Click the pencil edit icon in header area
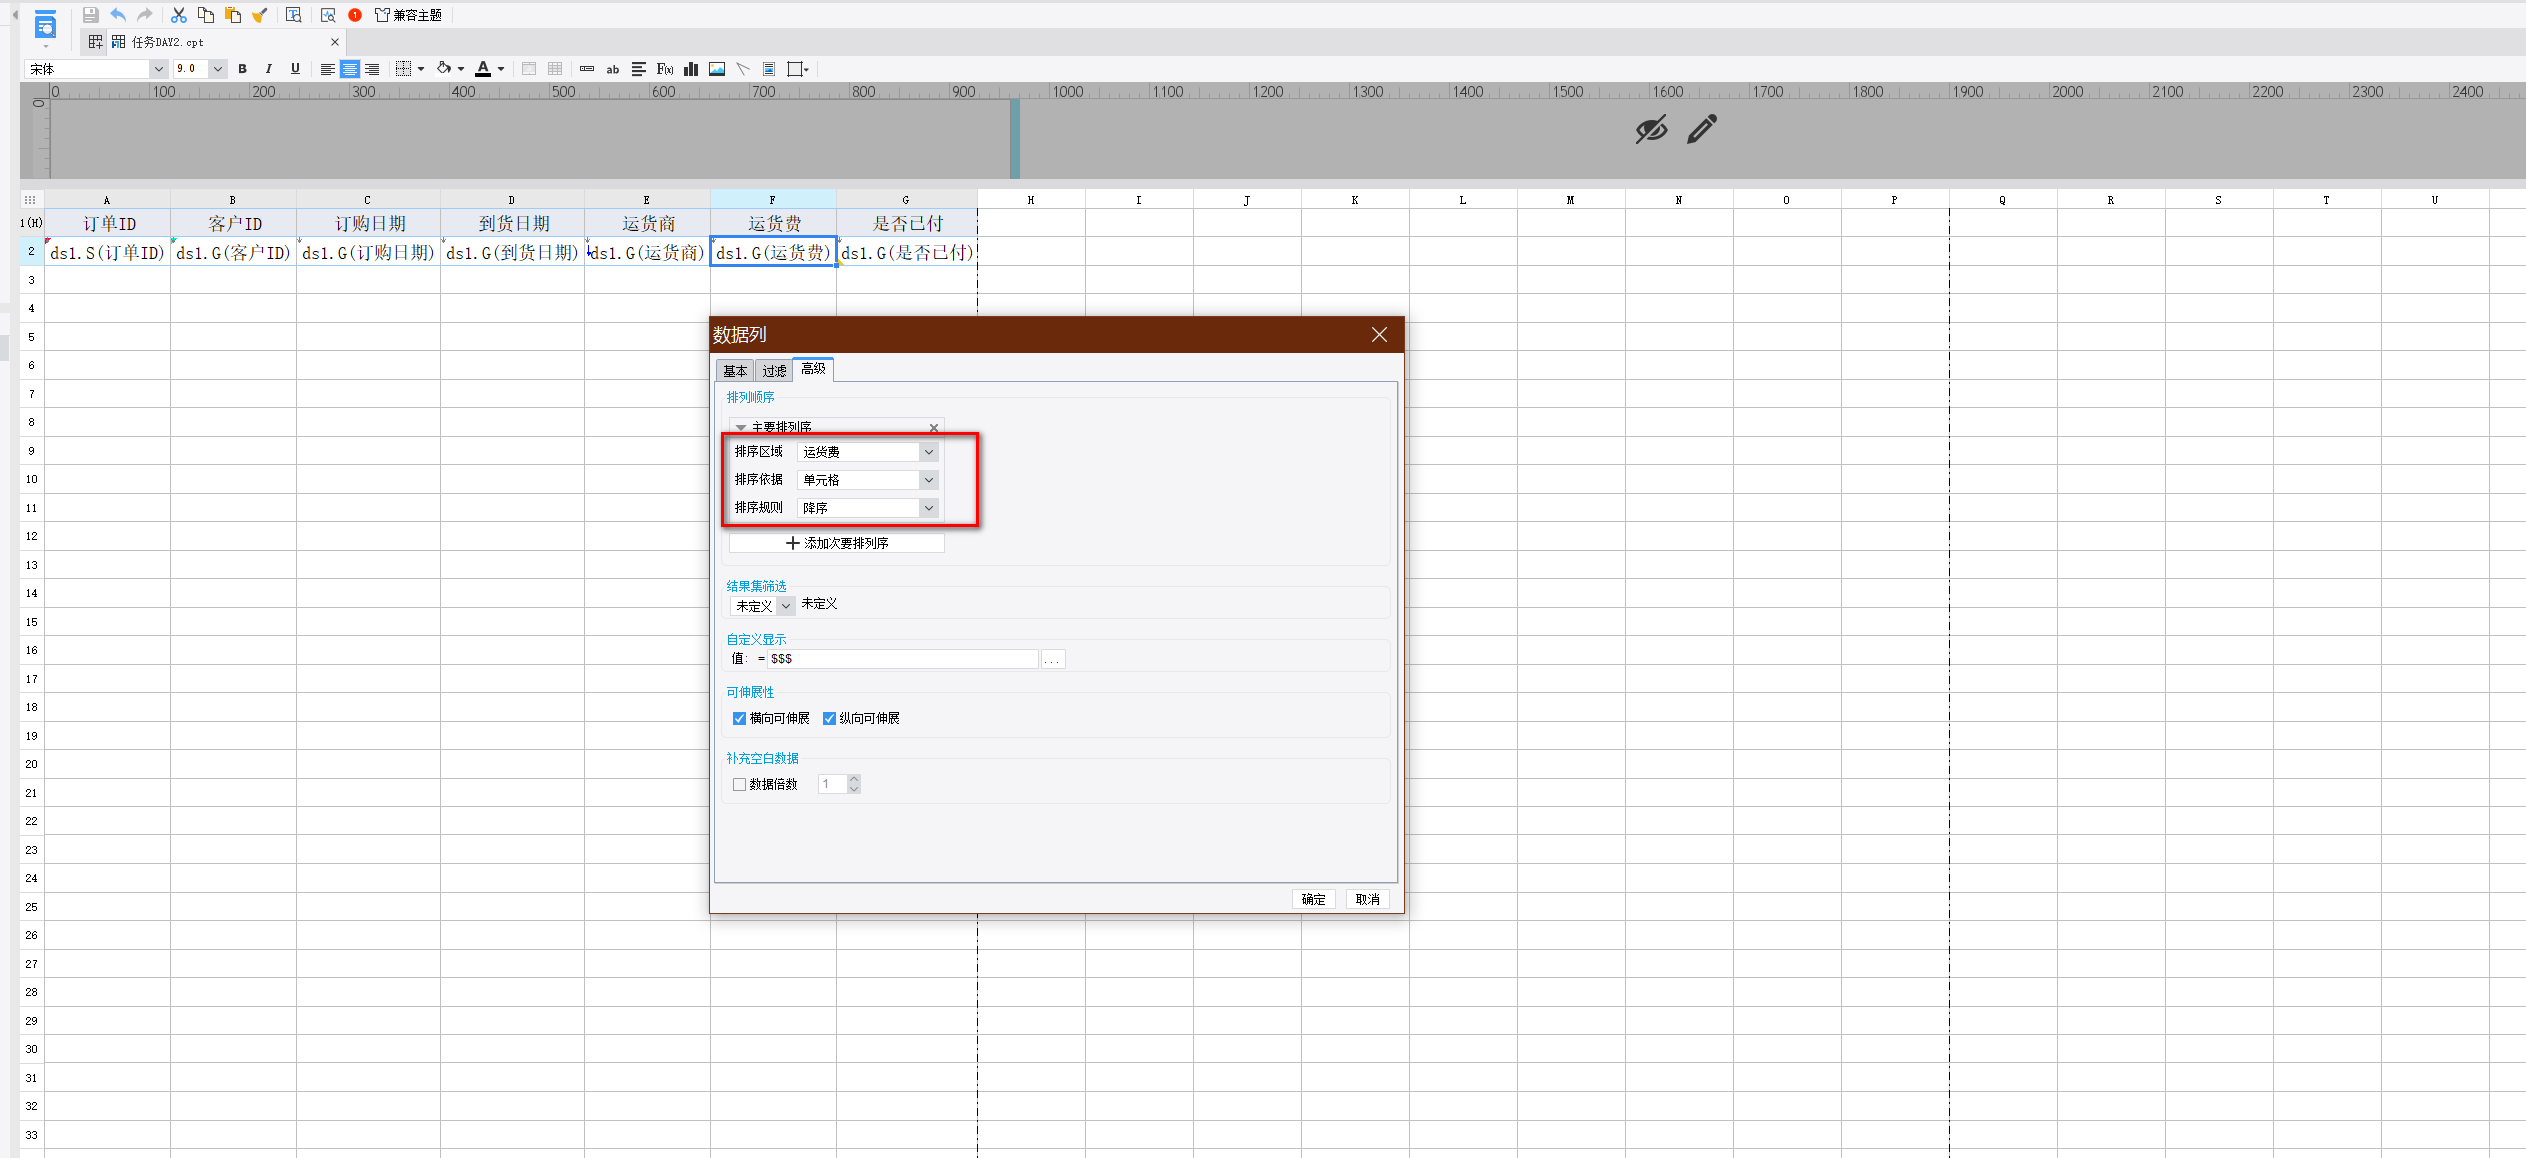The width and height of the screenshot is (2526, 1158). [x=1701, y=129]
